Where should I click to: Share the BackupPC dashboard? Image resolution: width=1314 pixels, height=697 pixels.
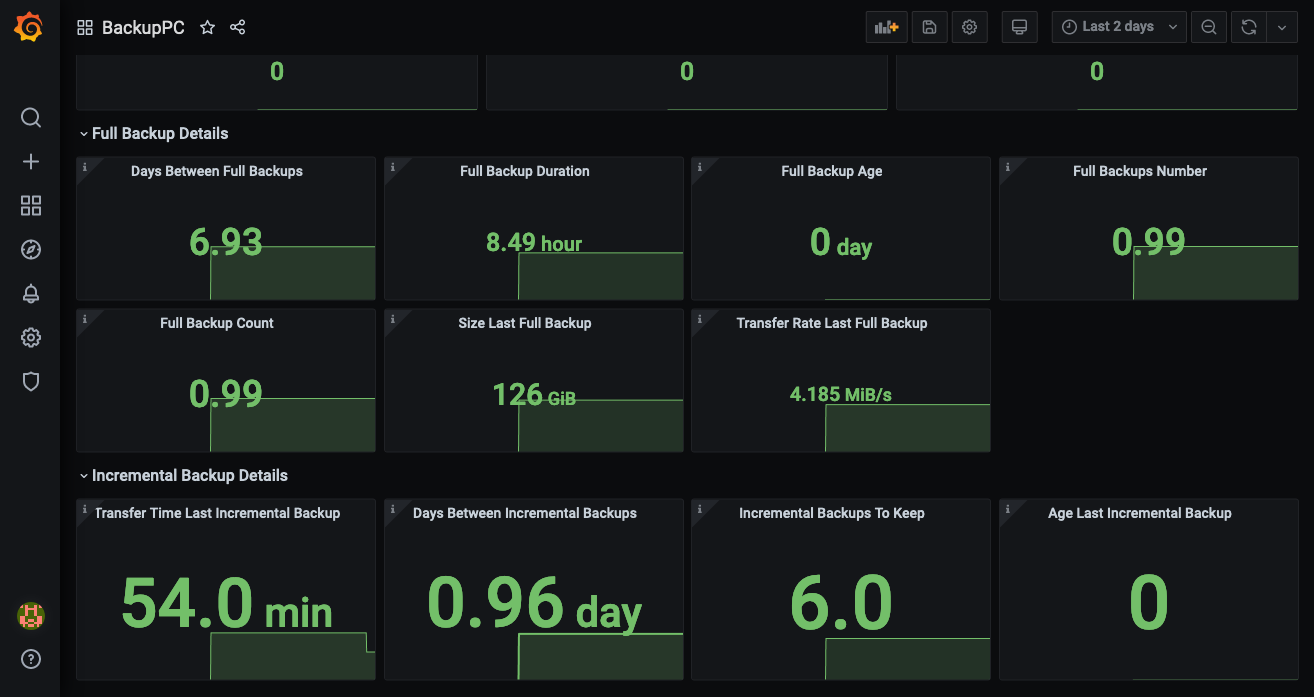click(x=237, y=28)
